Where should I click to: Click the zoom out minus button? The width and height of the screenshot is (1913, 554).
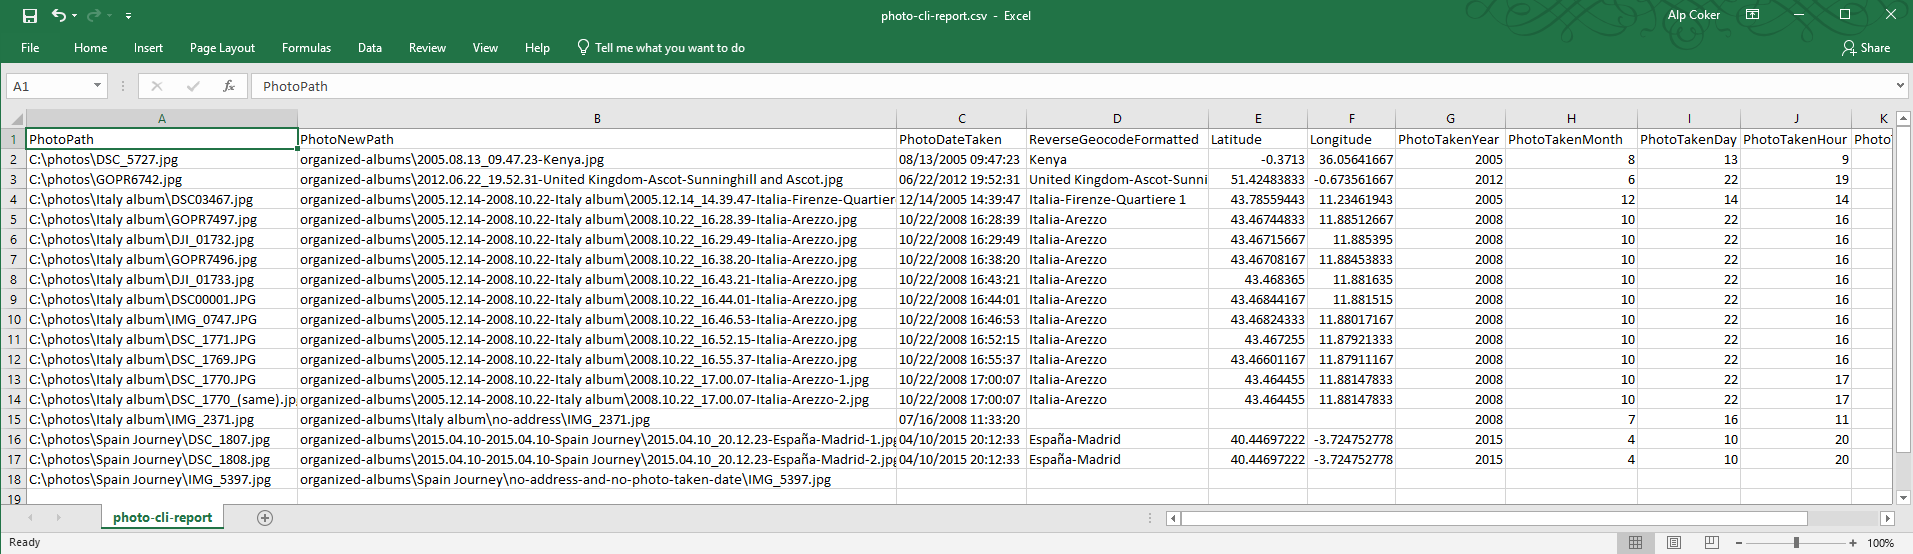pos(1739,543)
